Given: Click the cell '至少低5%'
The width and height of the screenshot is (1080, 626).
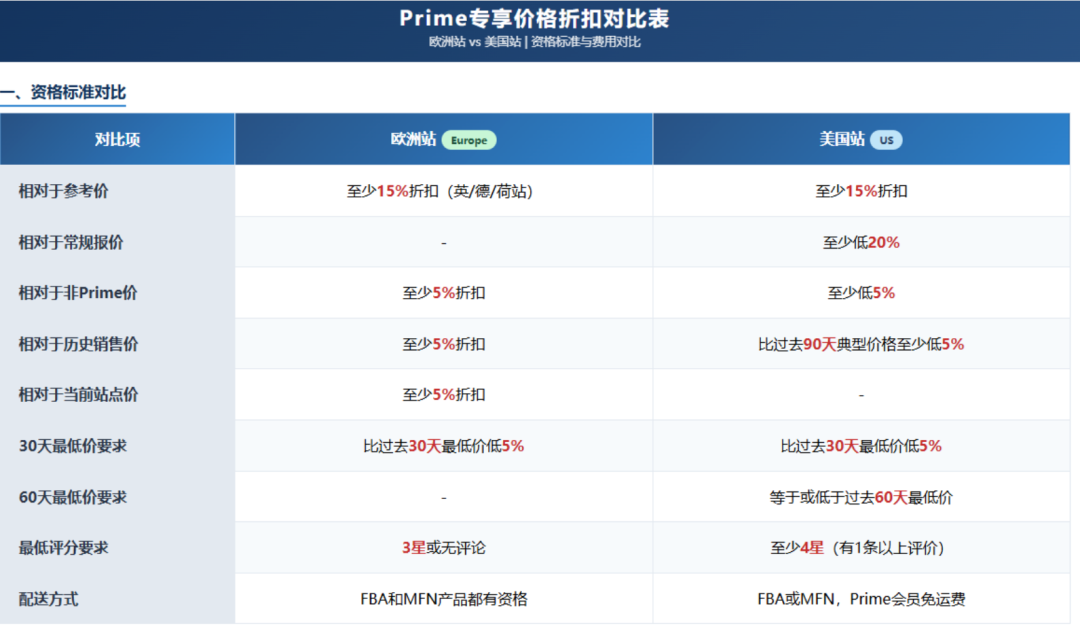Looking at the screenshot, I should click(x=861, y=293).
